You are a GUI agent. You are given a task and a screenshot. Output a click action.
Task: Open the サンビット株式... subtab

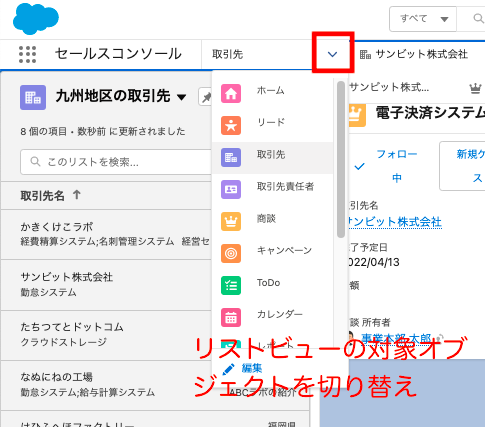(389, 88)
